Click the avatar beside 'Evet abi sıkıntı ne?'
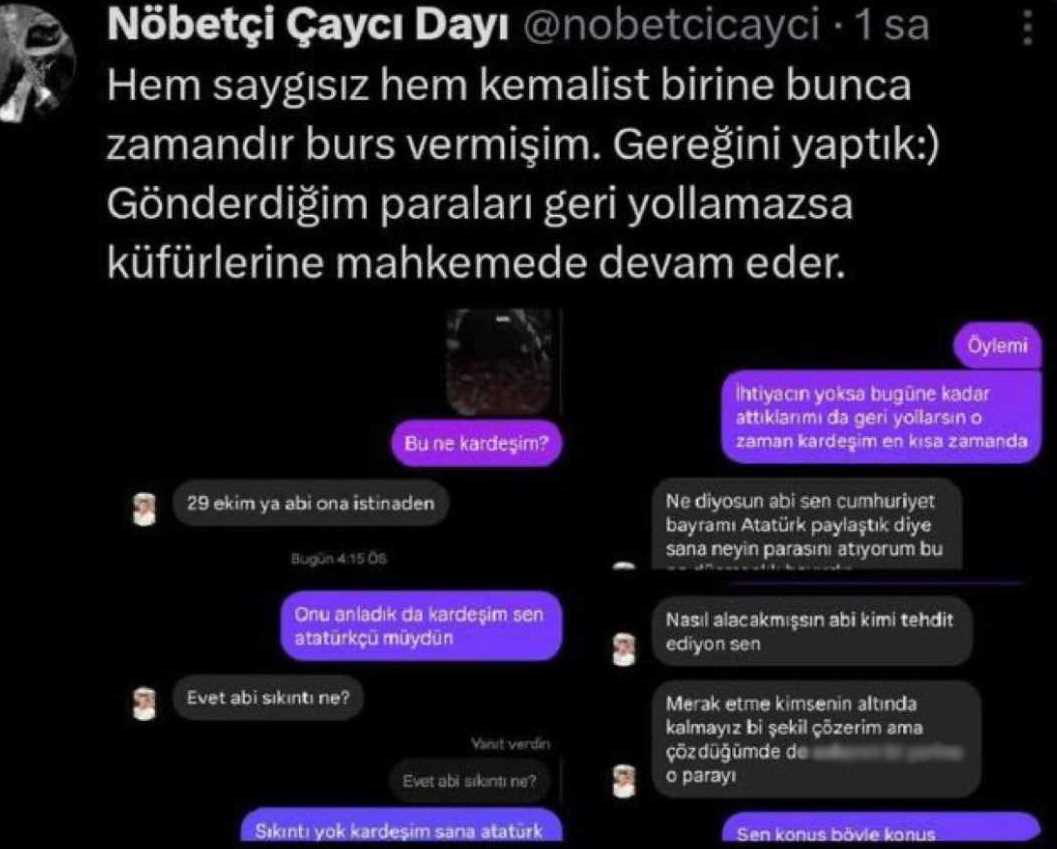Image resolution: width=1057 pixels, height=849 pixels. 144,703
